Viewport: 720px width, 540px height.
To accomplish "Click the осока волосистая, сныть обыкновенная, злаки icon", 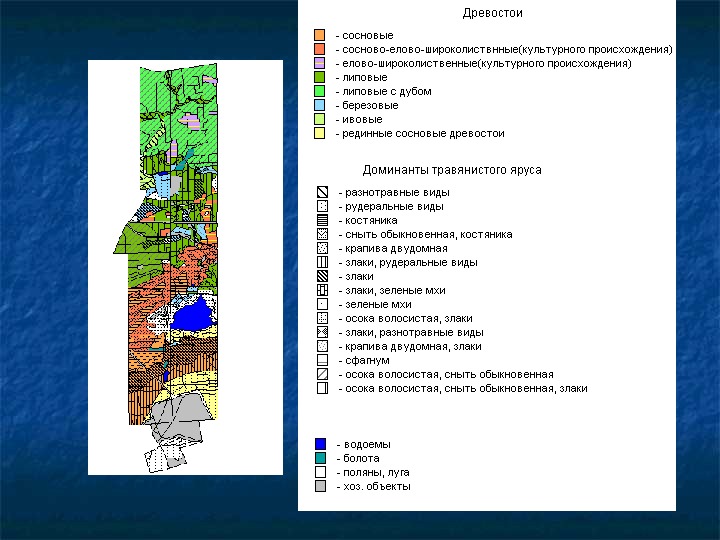I will coord(322,388).
